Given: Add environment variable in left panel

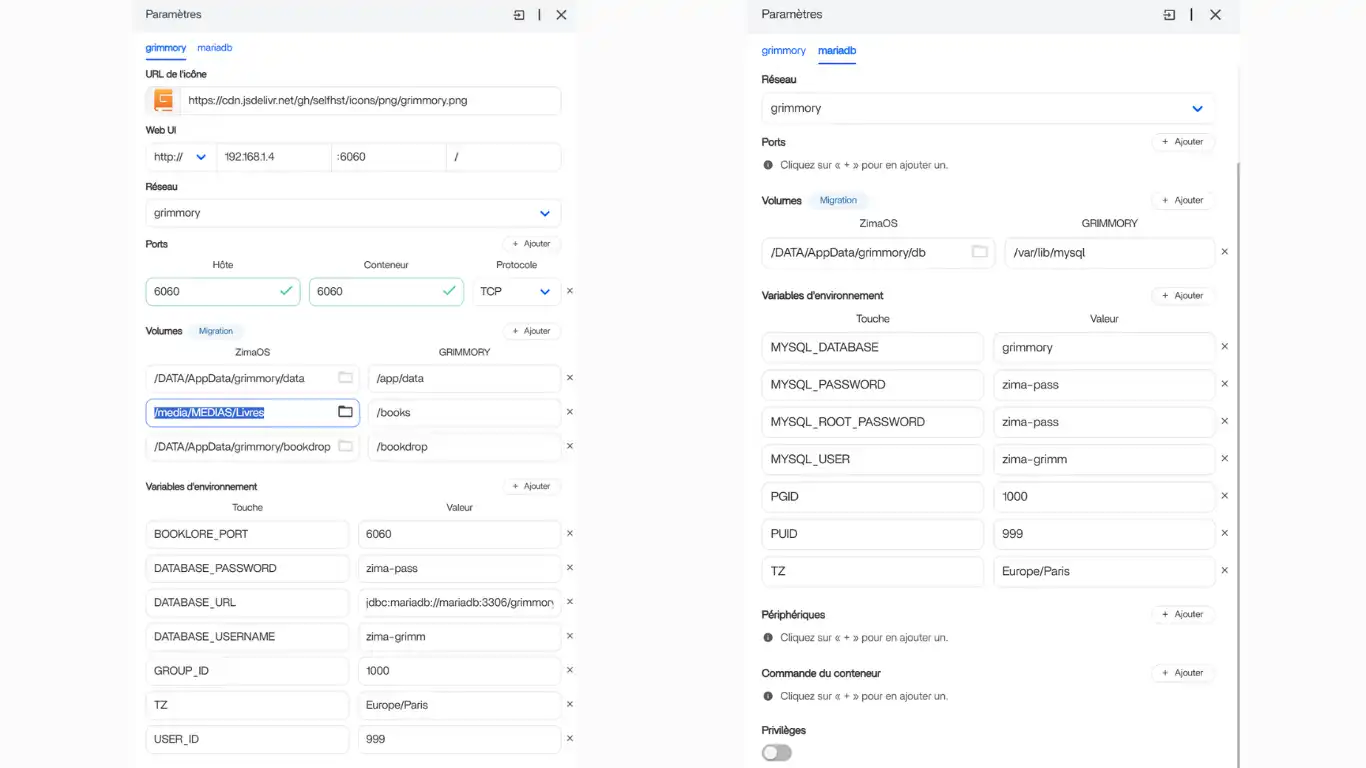Looking at the screenshot, I should point(531,486).
